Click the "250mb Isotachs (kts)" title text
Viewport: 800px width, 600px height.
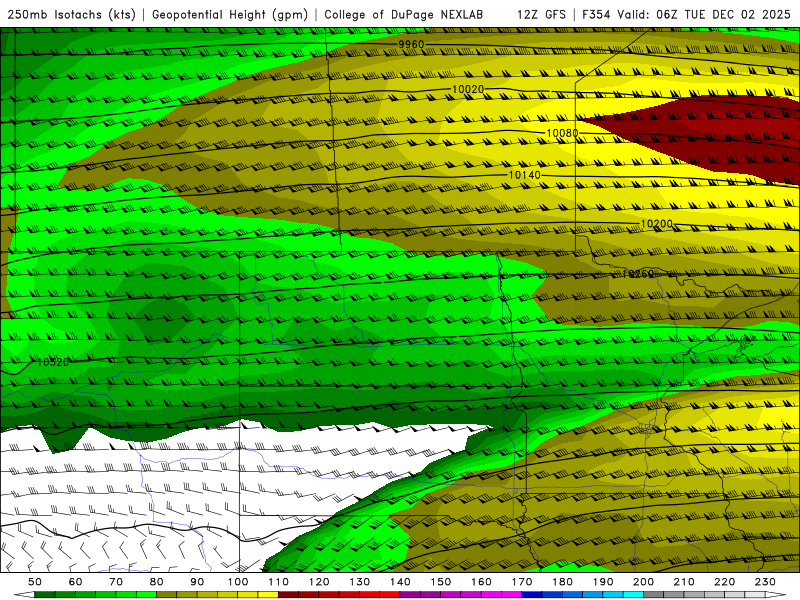coord(71,14)
